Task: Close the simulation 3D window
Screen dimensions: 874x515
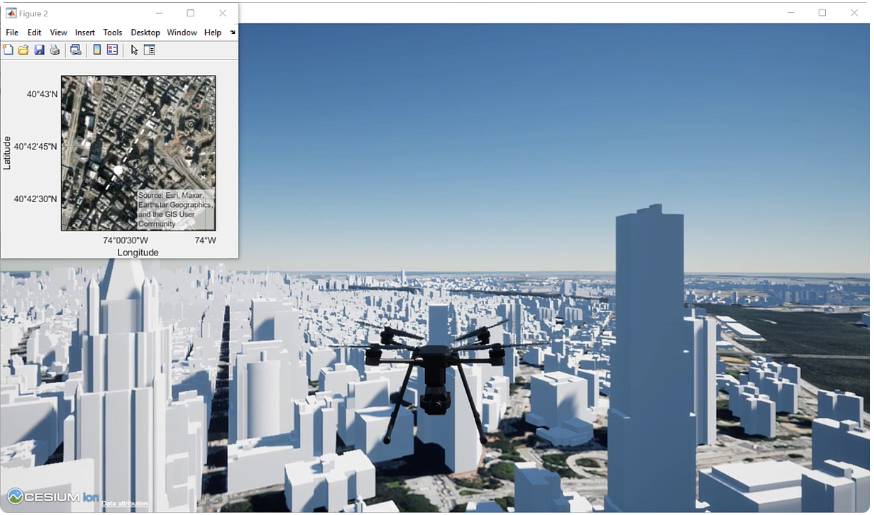Action: pos(854,12)
